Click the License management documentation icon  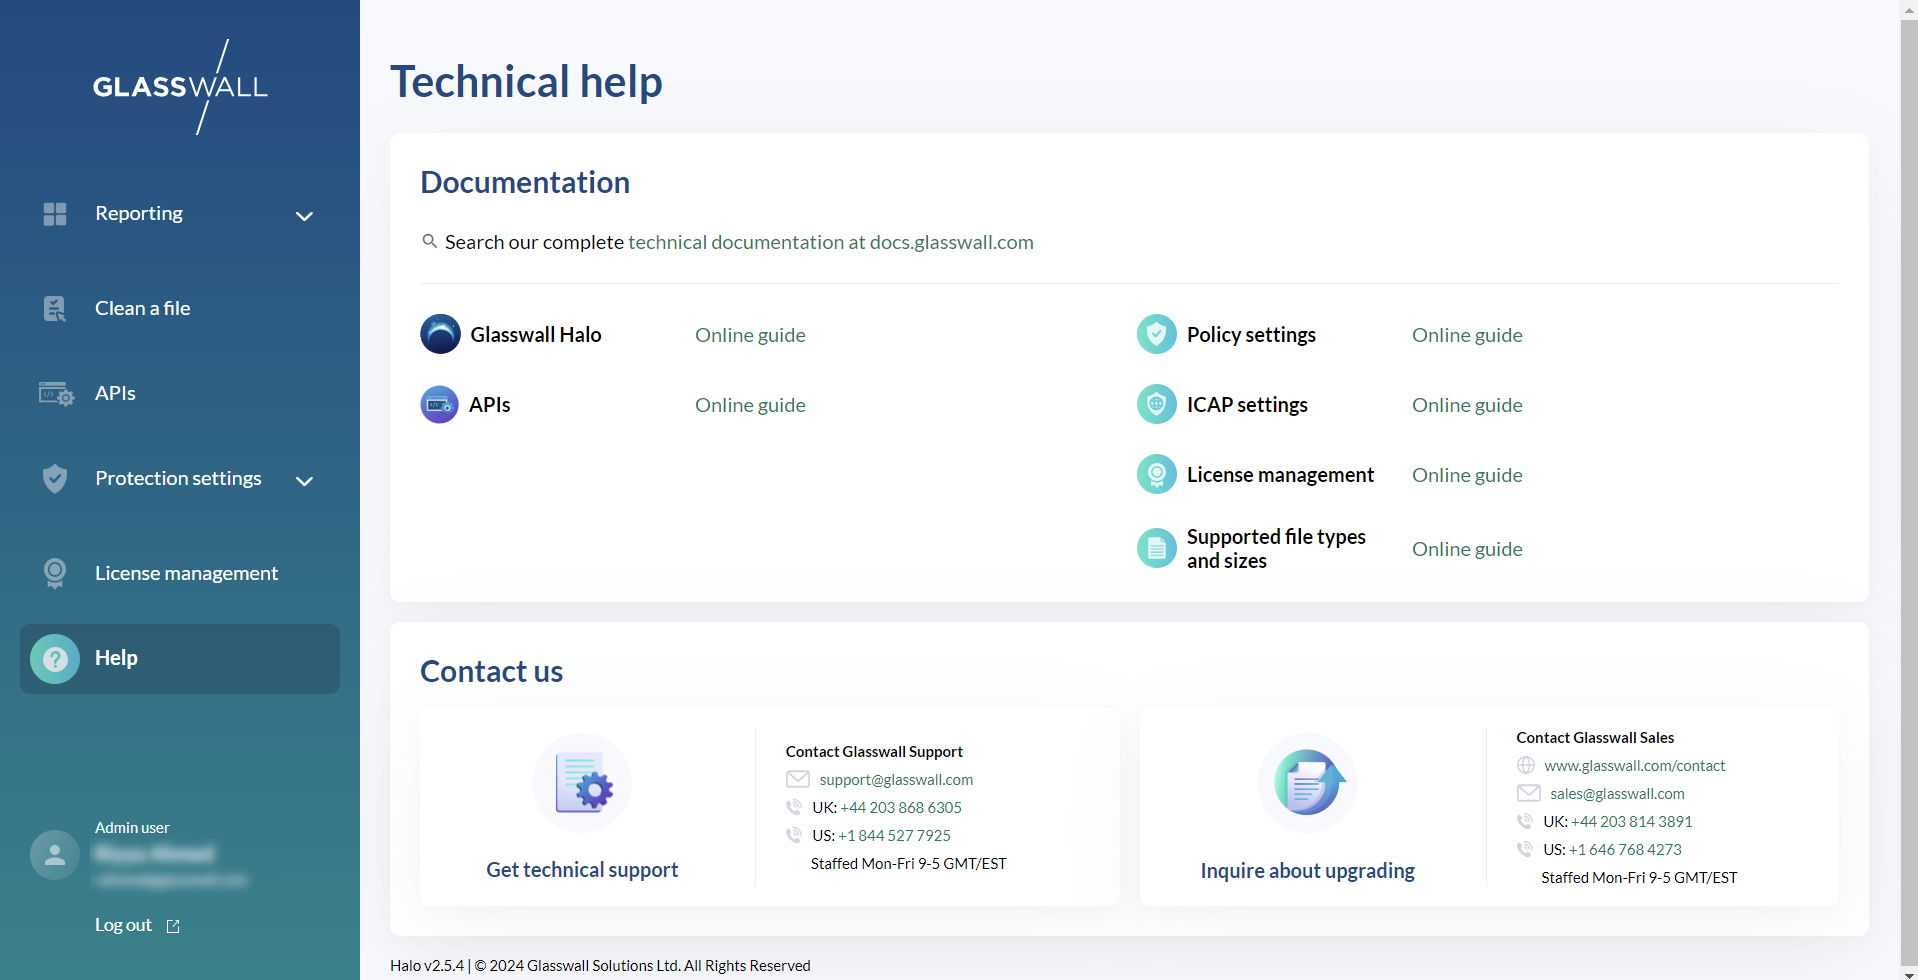pos(1157,474)
